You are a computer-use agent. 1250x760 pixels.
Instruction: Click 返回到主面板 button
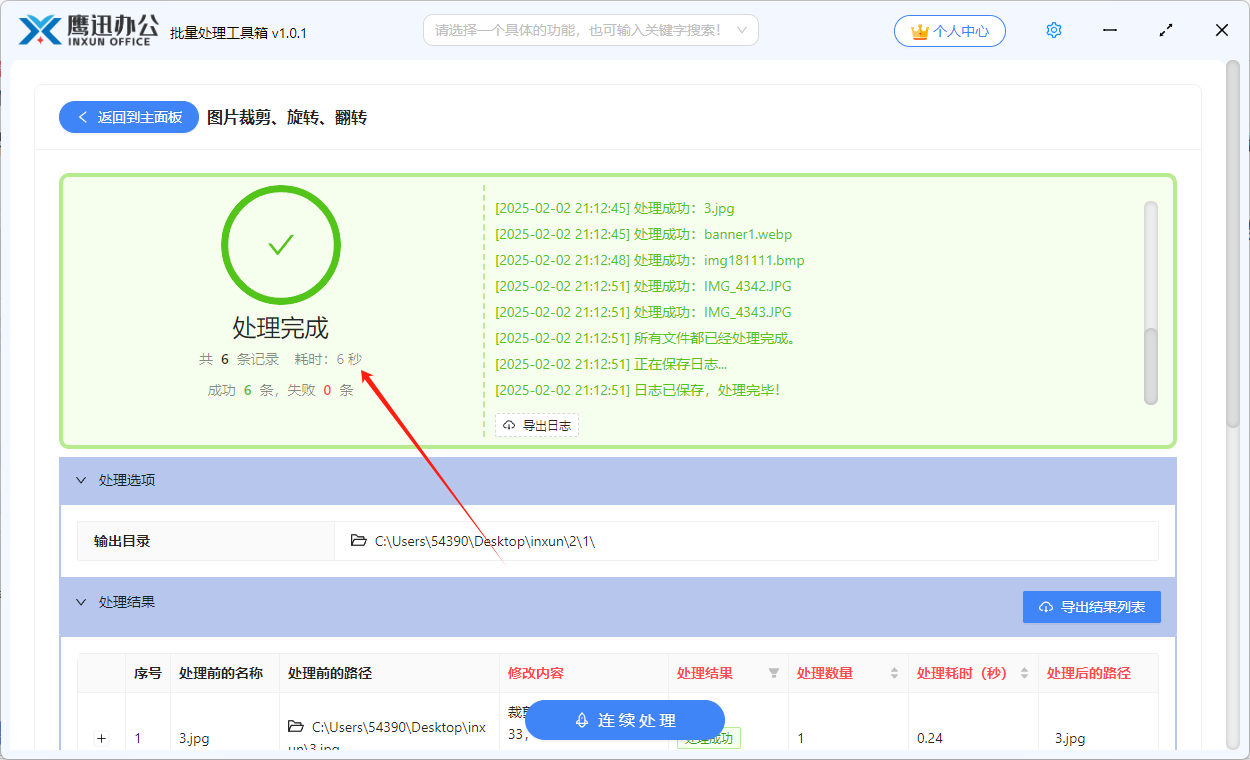pyautogui.click(x=129, y=117)
